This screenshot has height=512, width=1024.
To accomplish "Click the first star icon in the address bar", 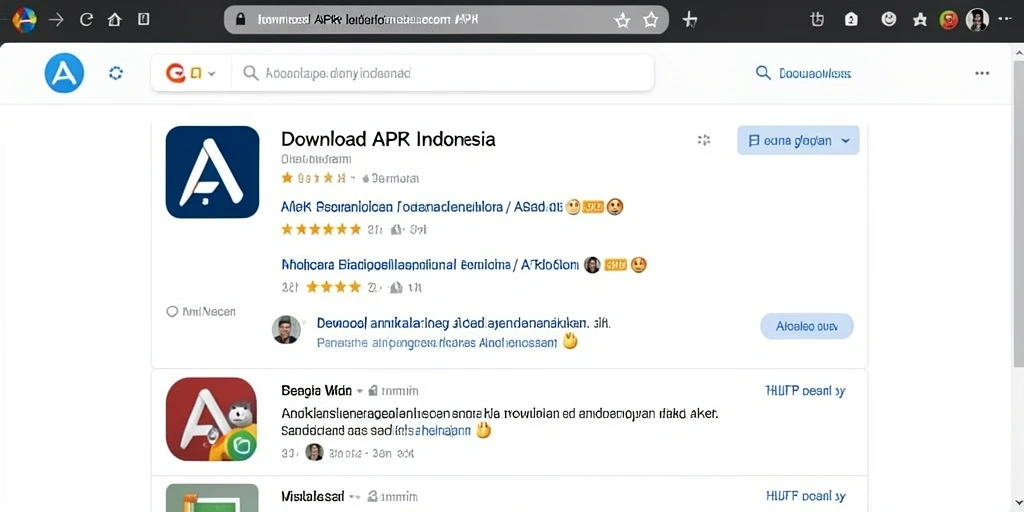I will coord(622,20).
